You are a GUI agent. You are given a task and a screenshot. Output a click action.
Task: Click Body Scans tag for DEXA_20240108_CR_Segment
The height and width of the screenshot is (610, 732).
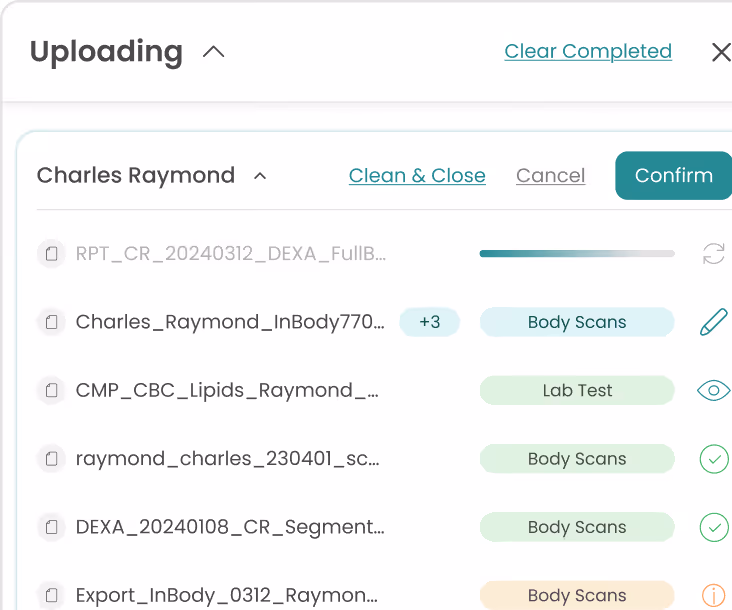point(577,527)
